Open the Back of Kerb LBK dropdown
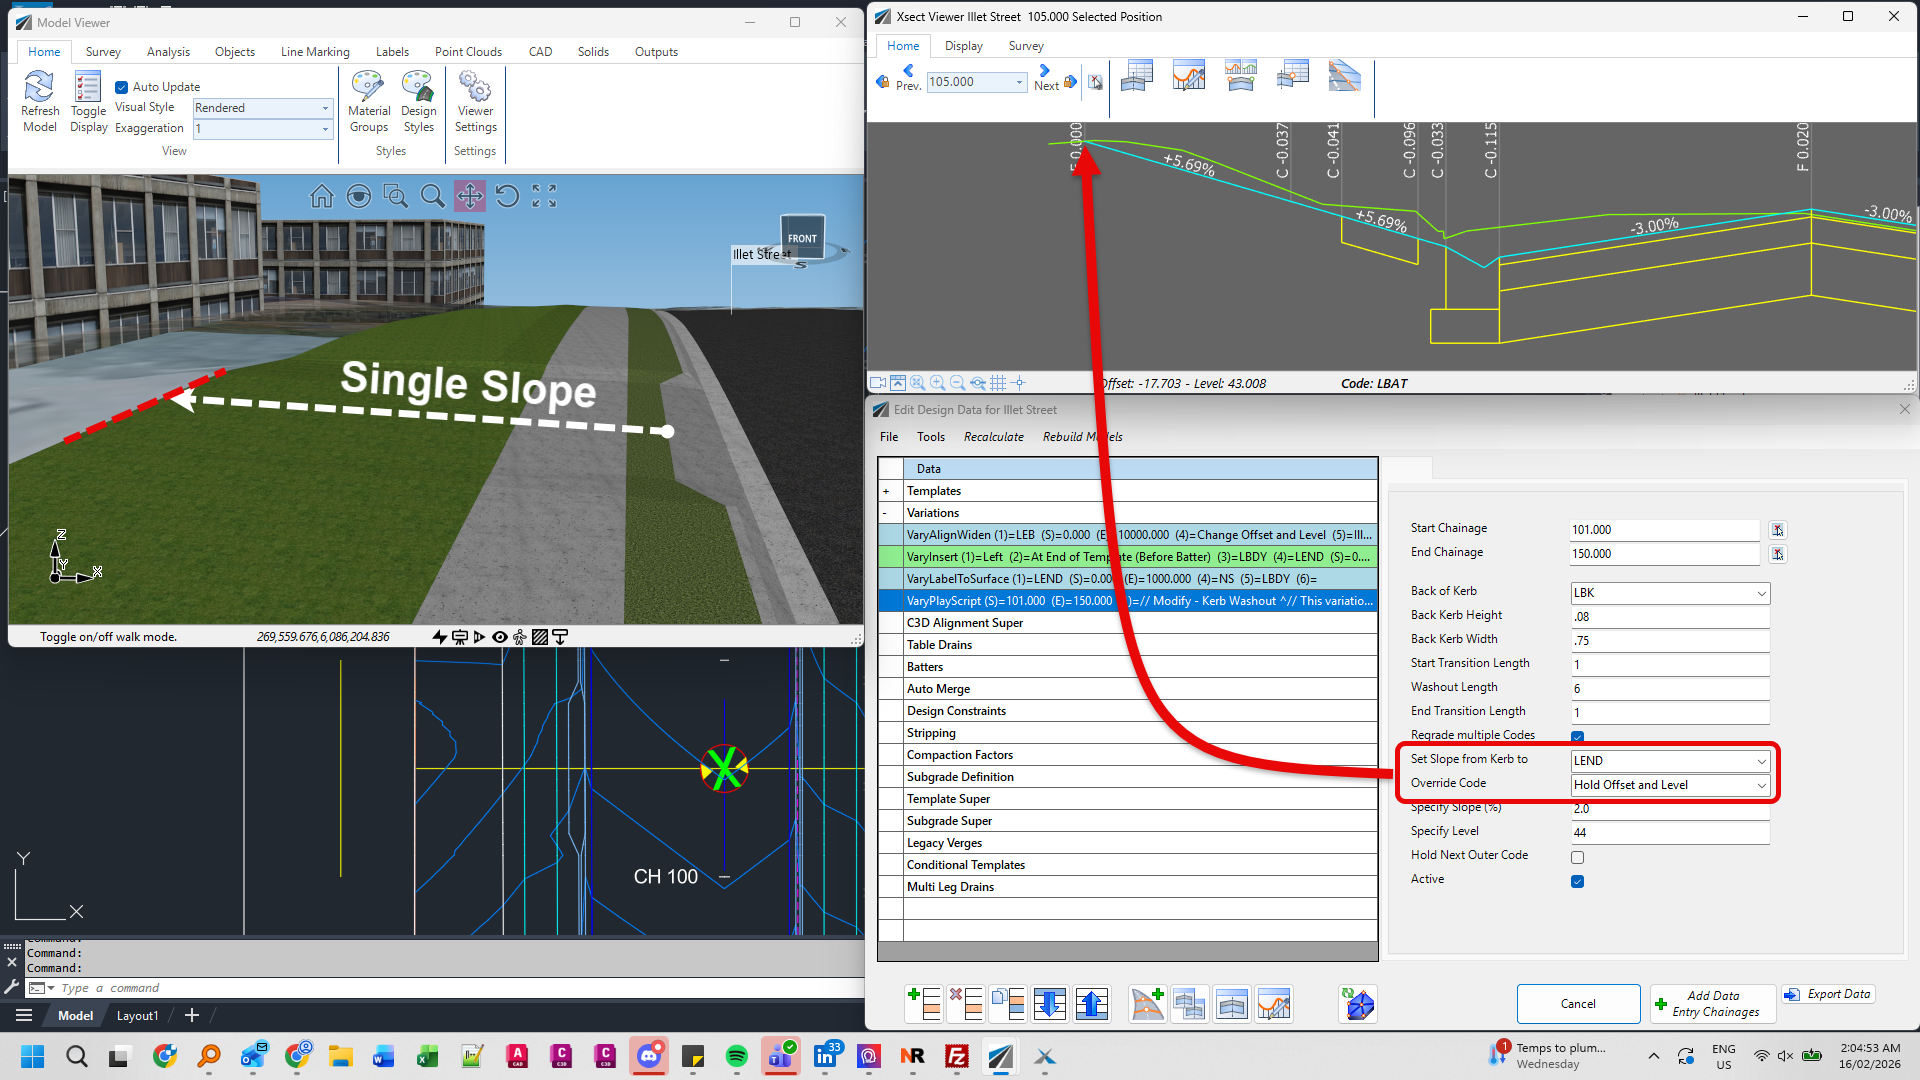This screenshot has width=1920, height=1080. point(1670,593)
